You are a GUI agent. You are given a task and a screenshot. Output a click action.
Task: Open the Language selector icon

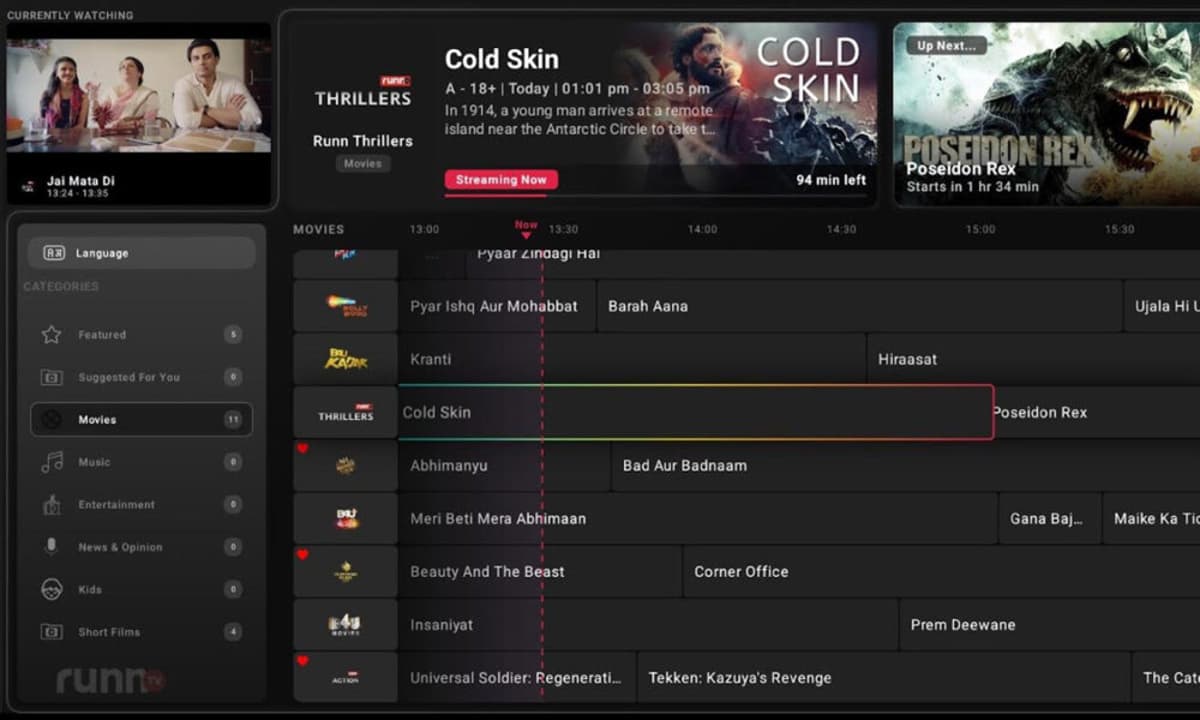click(x=54, y=253)
